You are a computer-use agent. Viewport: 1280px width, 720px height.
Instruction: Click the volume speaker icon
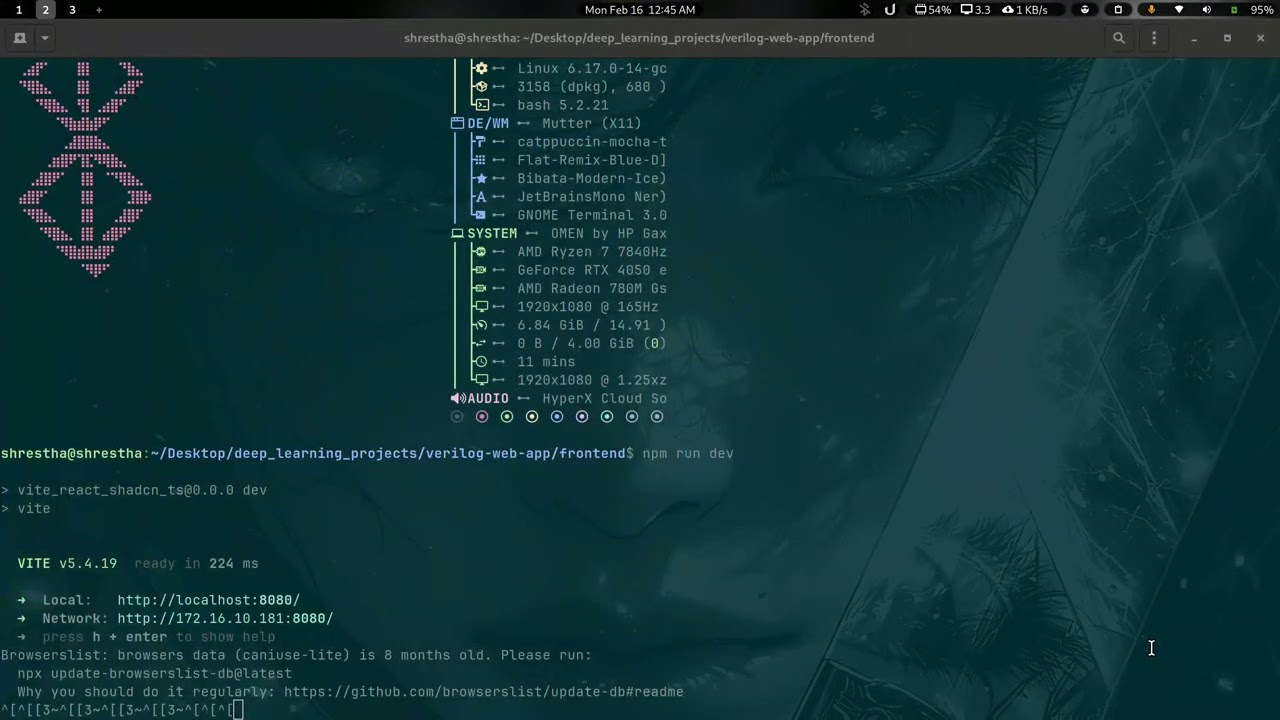1207,10
